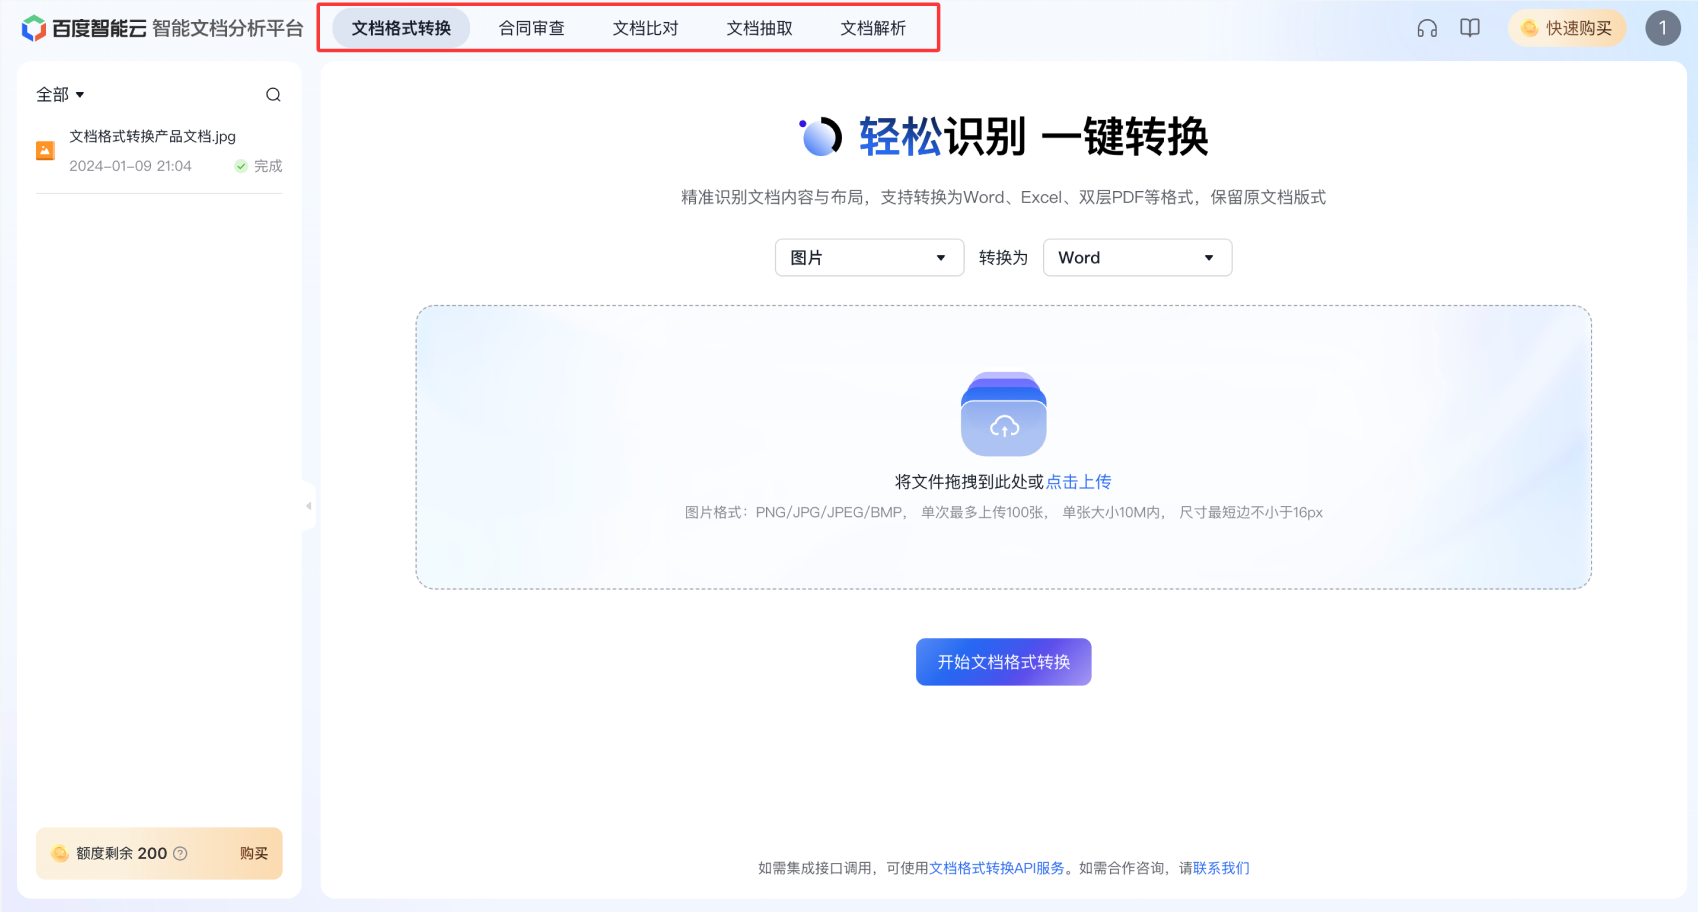
Task: Click the search icon in file list
Action: [273, 95]
